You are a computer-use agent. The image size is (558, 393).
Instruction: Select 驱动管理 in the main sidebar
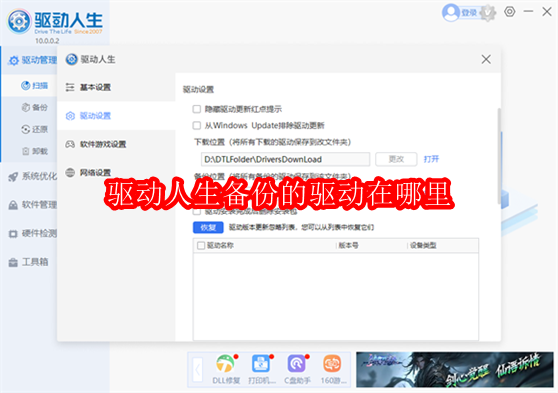pyautogui.click(x=29, y=60)
